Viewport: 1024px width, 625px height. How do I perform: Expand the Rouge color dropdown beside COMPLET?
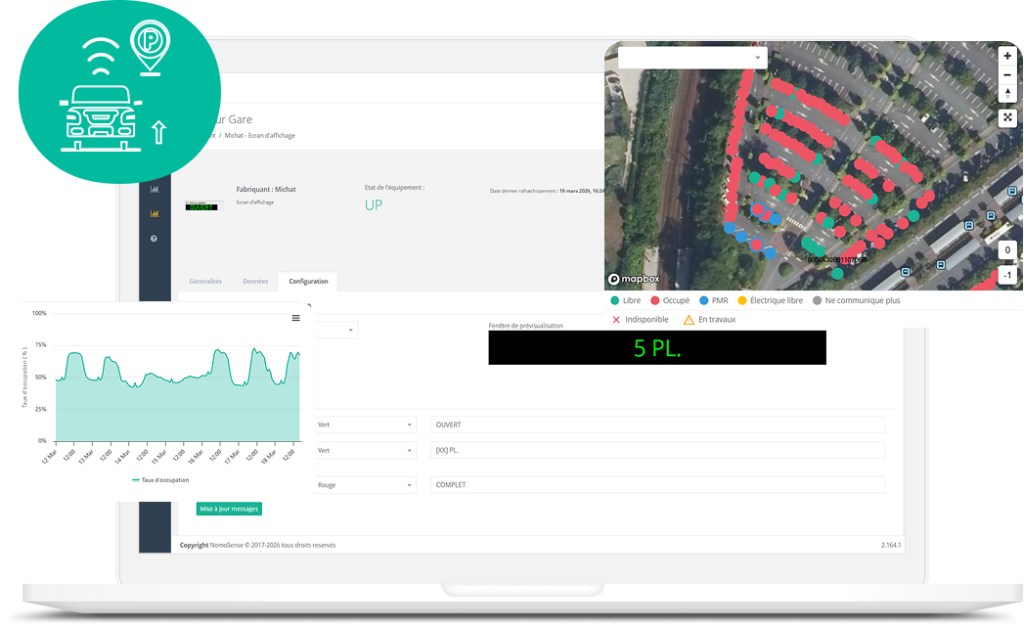[x=364, y=485]
